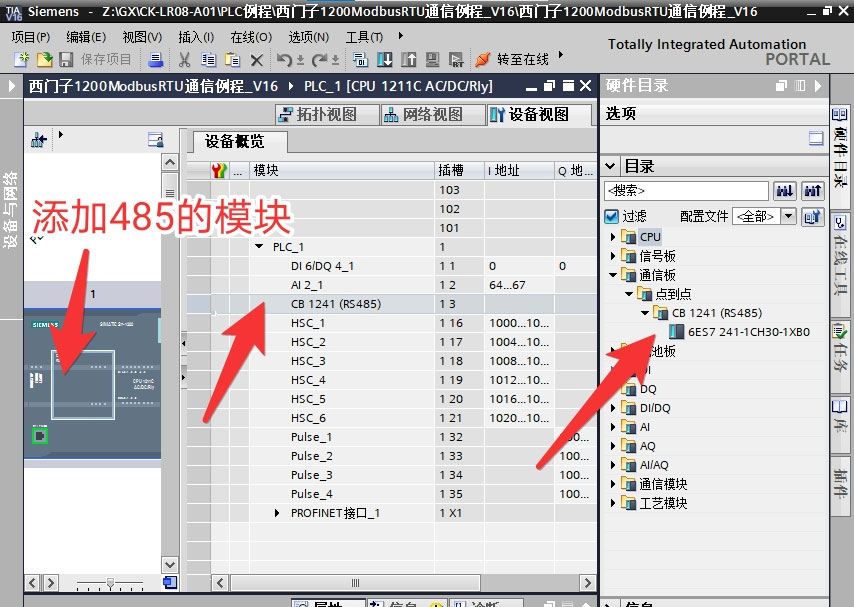Click the cut scissors icon
This screenshot has width=854, height=607.
pyautogui.click(x=185, y=59)
